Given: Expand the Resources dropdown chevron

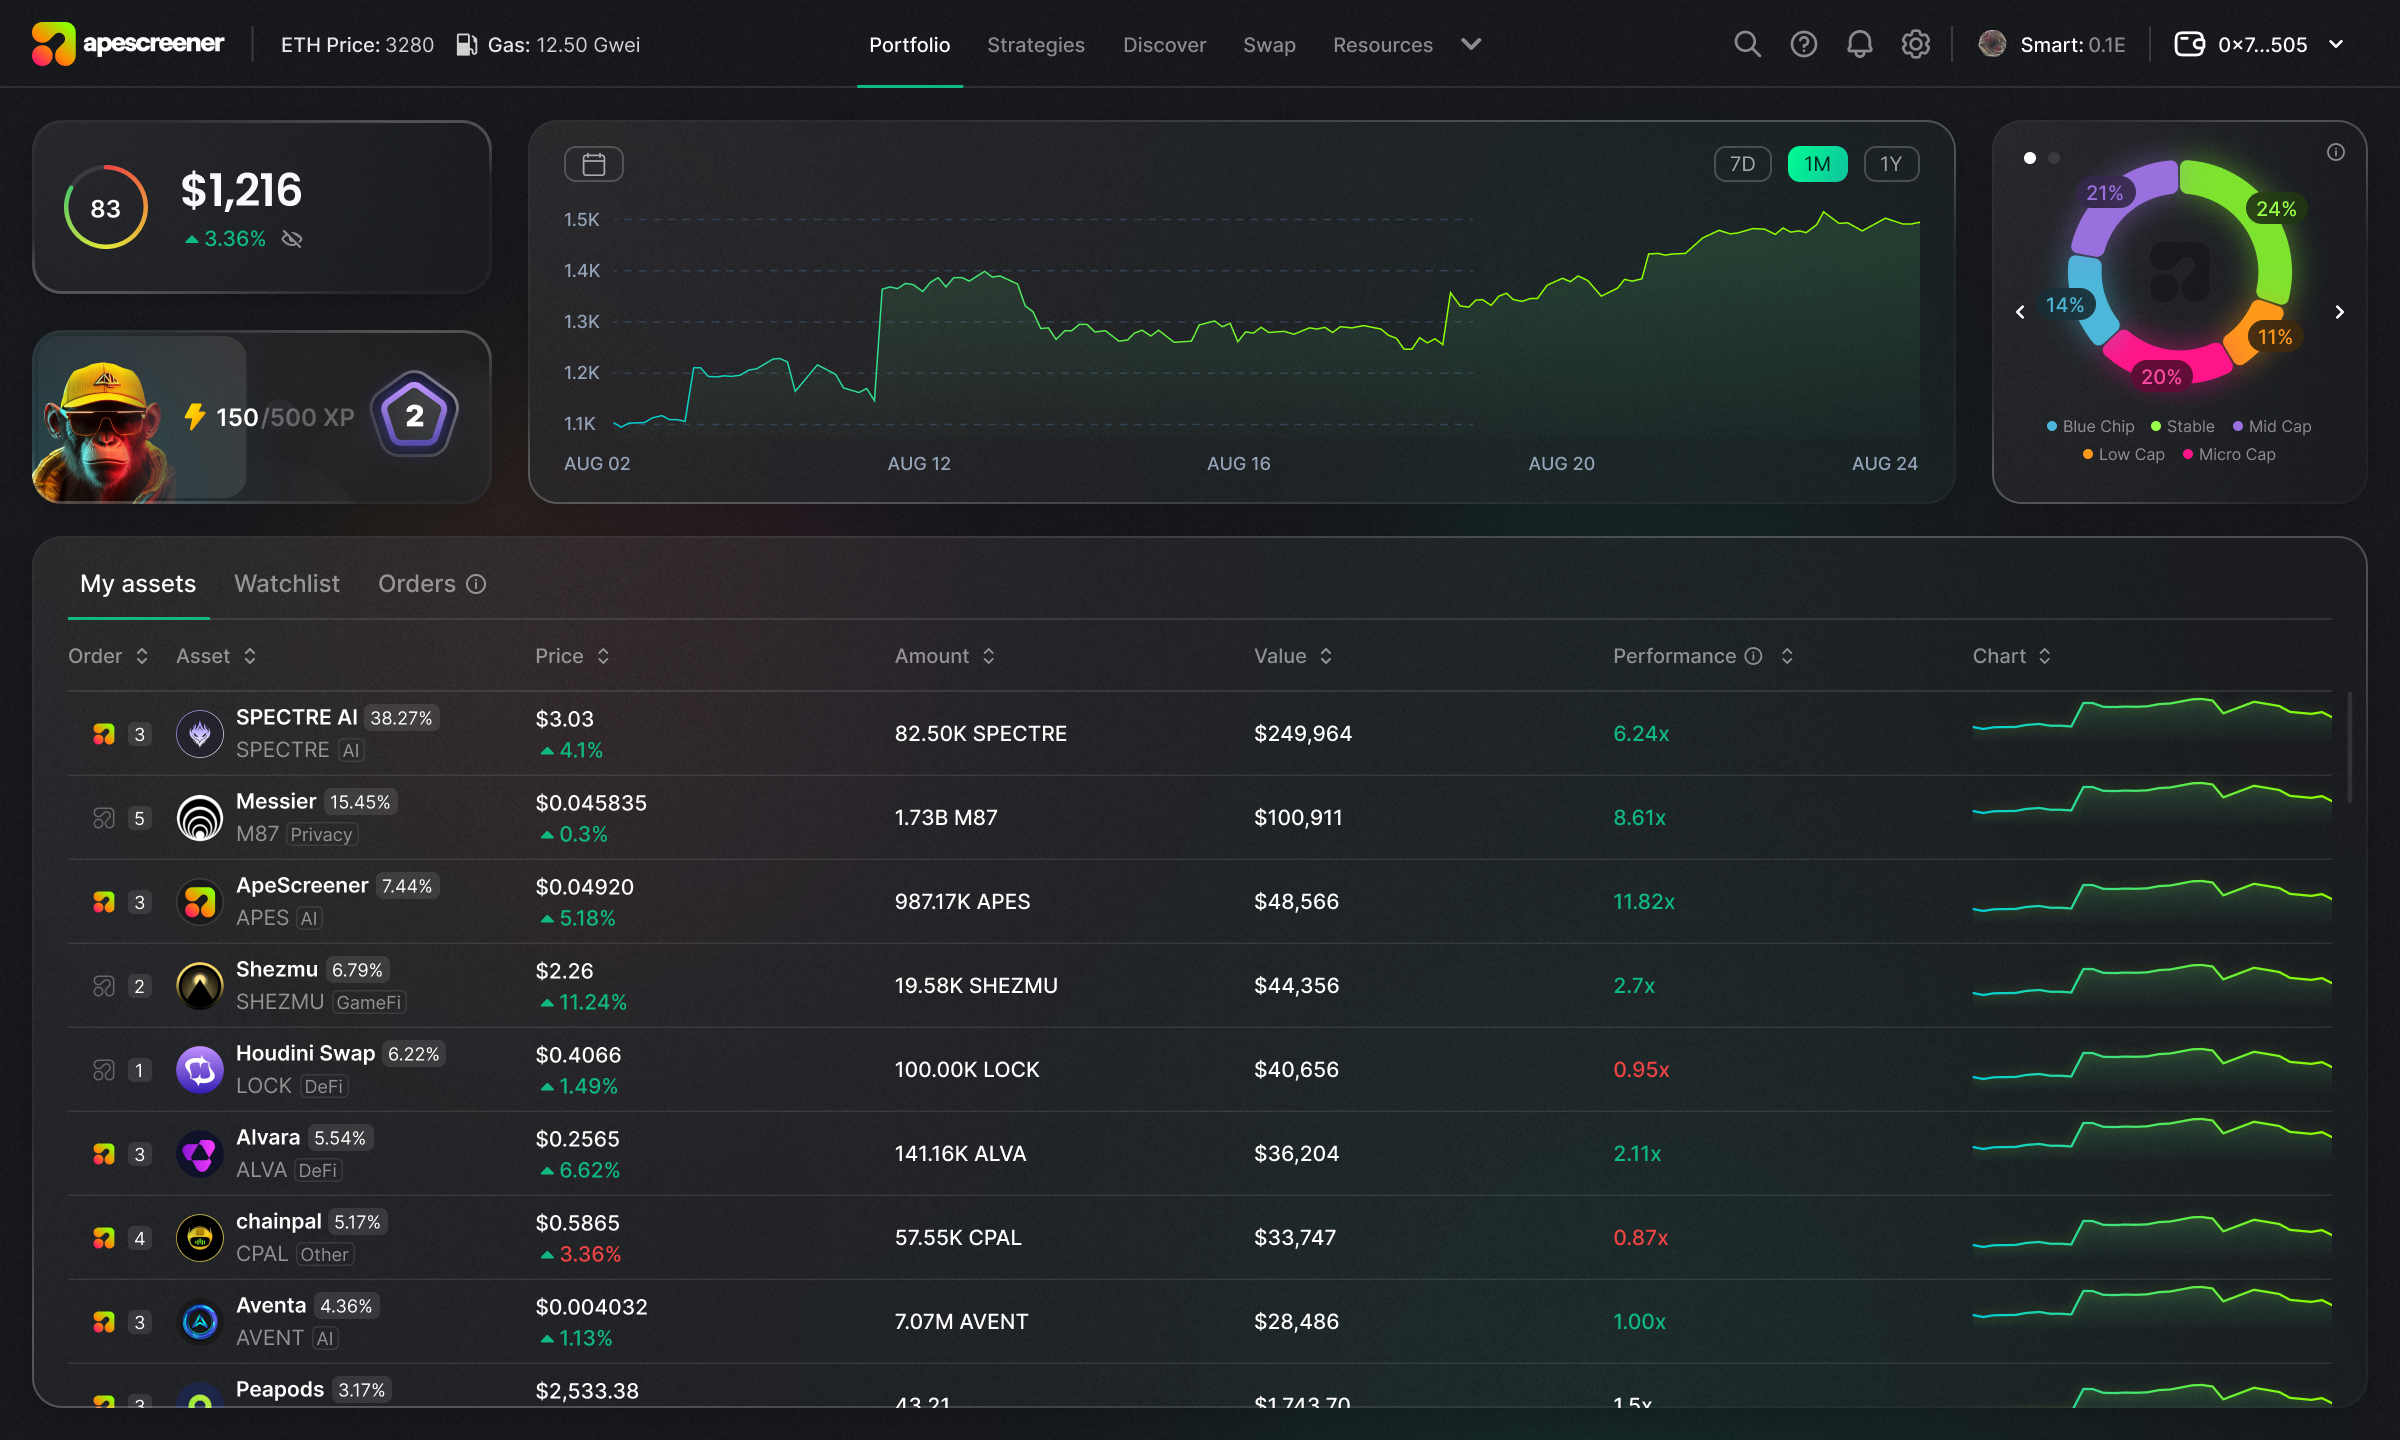Looking at the screenshot, I should [1471, 44].
